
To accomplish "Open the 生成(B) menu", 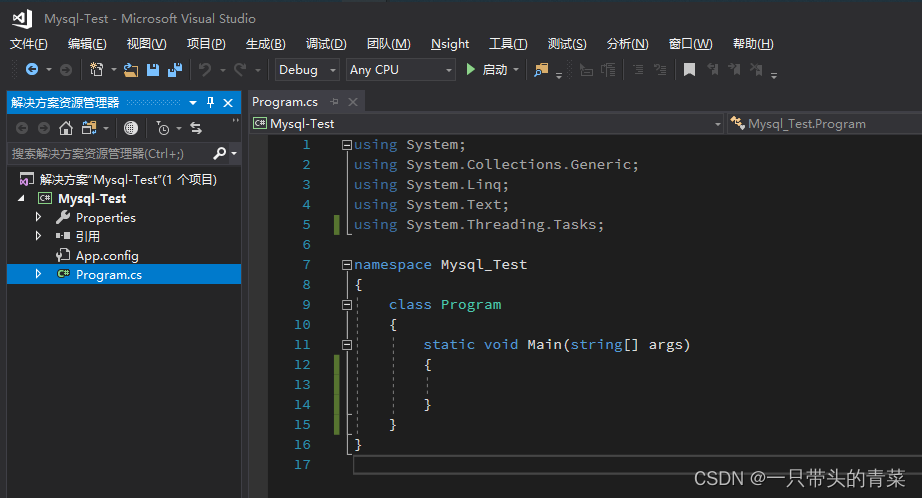I will [x=265, y=44].
